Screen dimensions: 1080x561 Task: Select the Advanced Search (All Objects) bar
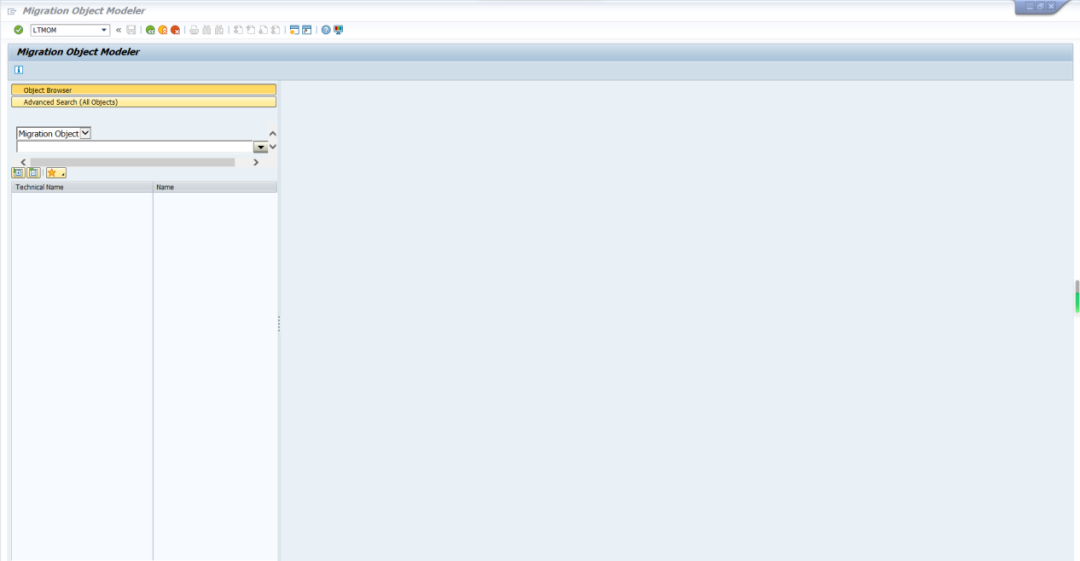point(143,102)
